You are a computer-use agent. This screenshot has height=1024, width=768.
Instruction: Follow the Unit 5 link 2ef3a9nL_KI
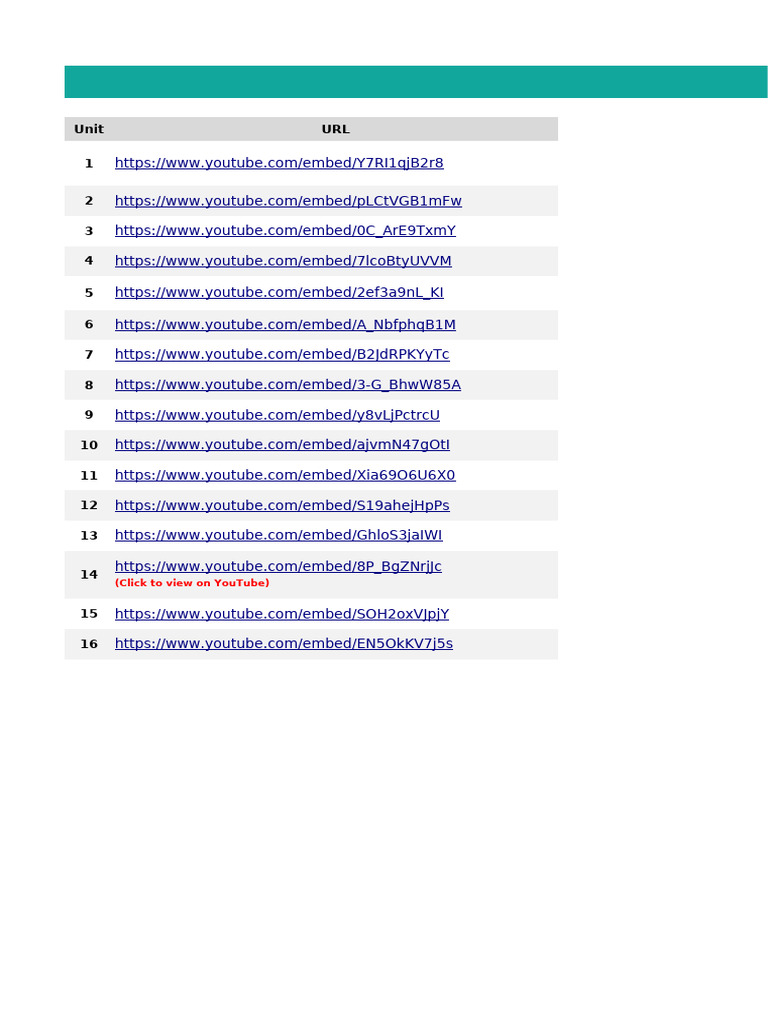click(x=279, y=293)
